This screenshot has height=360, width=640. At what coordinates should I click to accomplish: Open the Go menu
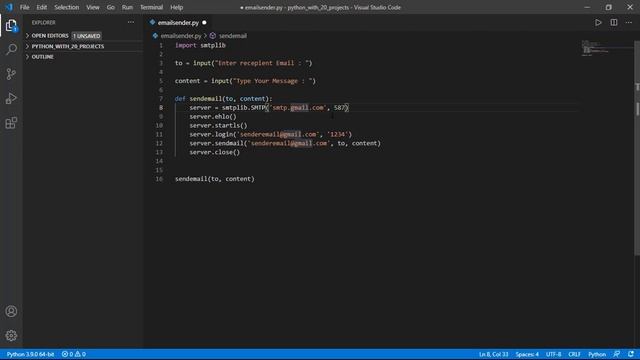click(x=111, y=7)
